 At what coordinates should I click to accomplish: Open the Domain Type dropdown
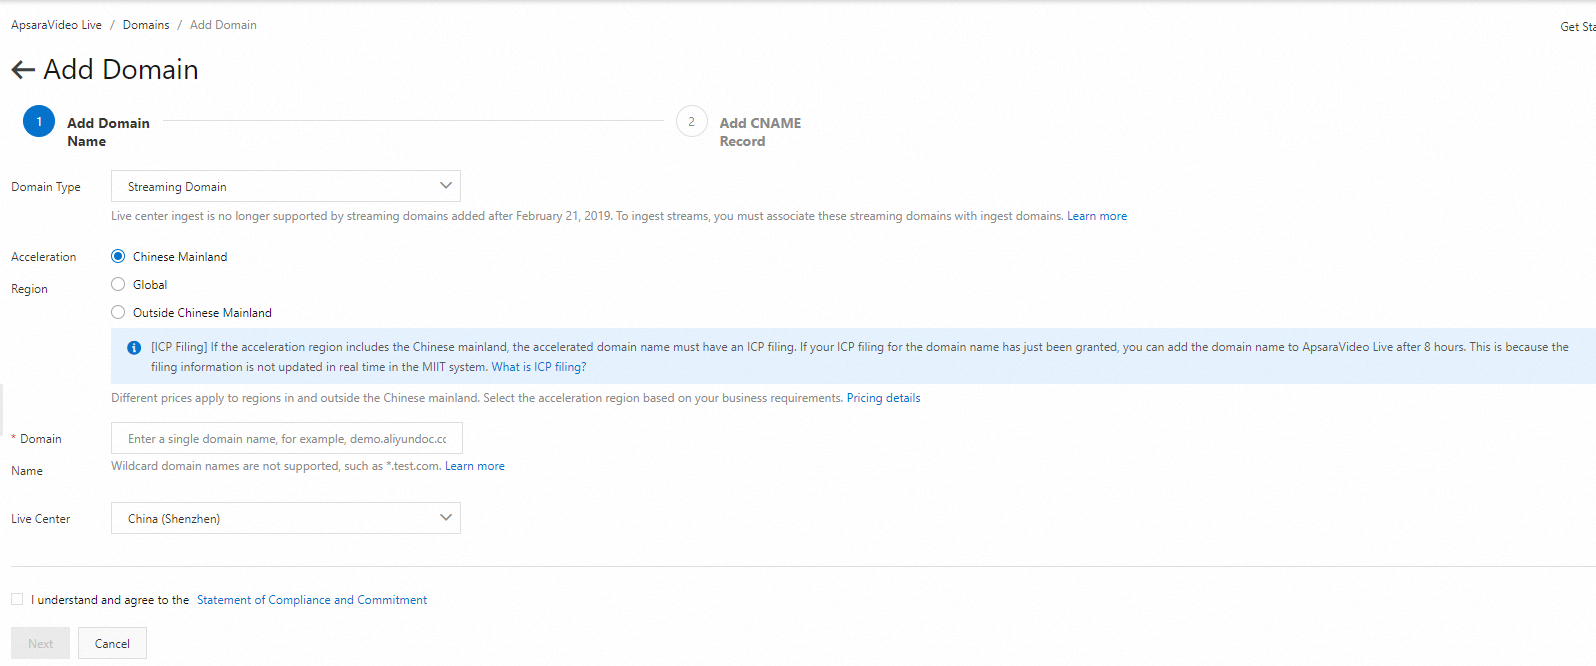(286, 186)
